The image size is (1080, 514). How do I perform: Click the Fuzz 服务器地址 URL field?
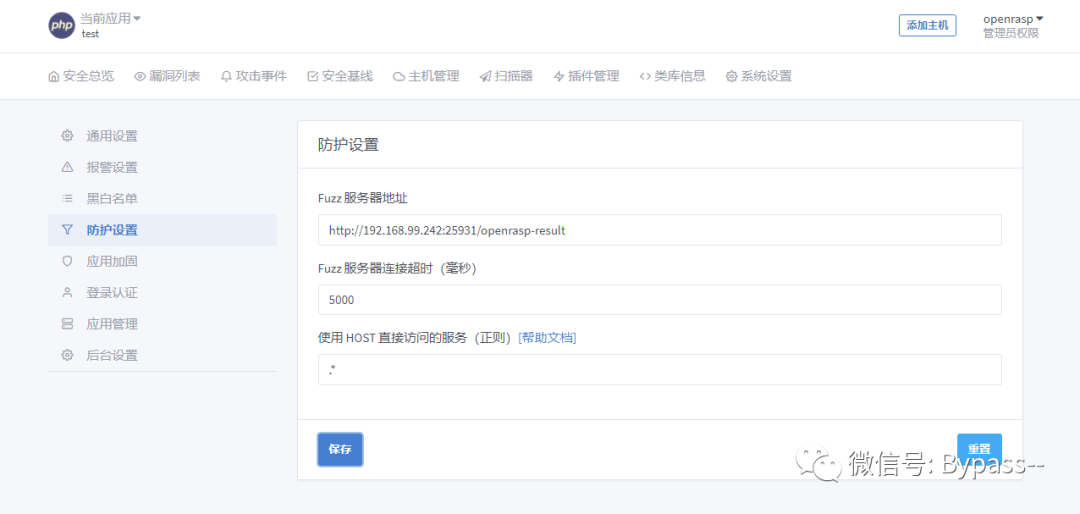[659, 230]
